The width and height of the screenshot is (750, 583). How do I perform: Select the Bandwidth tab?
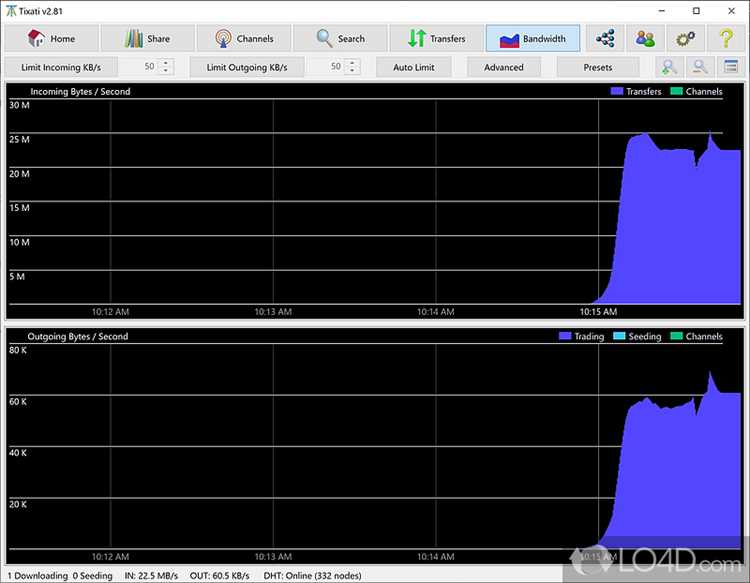point(533,38)
